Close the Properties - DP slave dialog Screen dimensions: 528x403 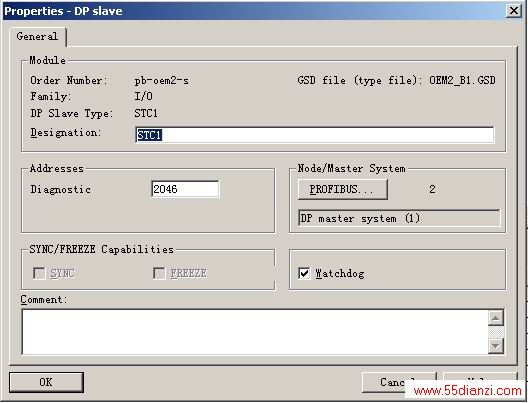click(514, 11)
